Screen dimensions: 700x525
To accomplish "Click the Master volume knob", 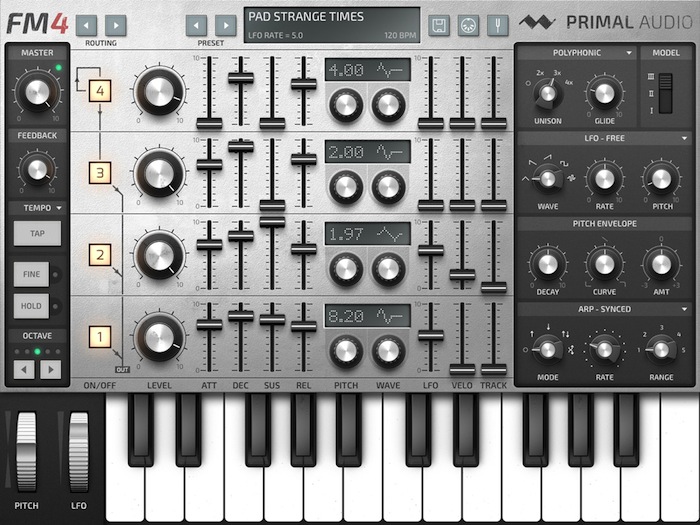I will coord(37,92).
